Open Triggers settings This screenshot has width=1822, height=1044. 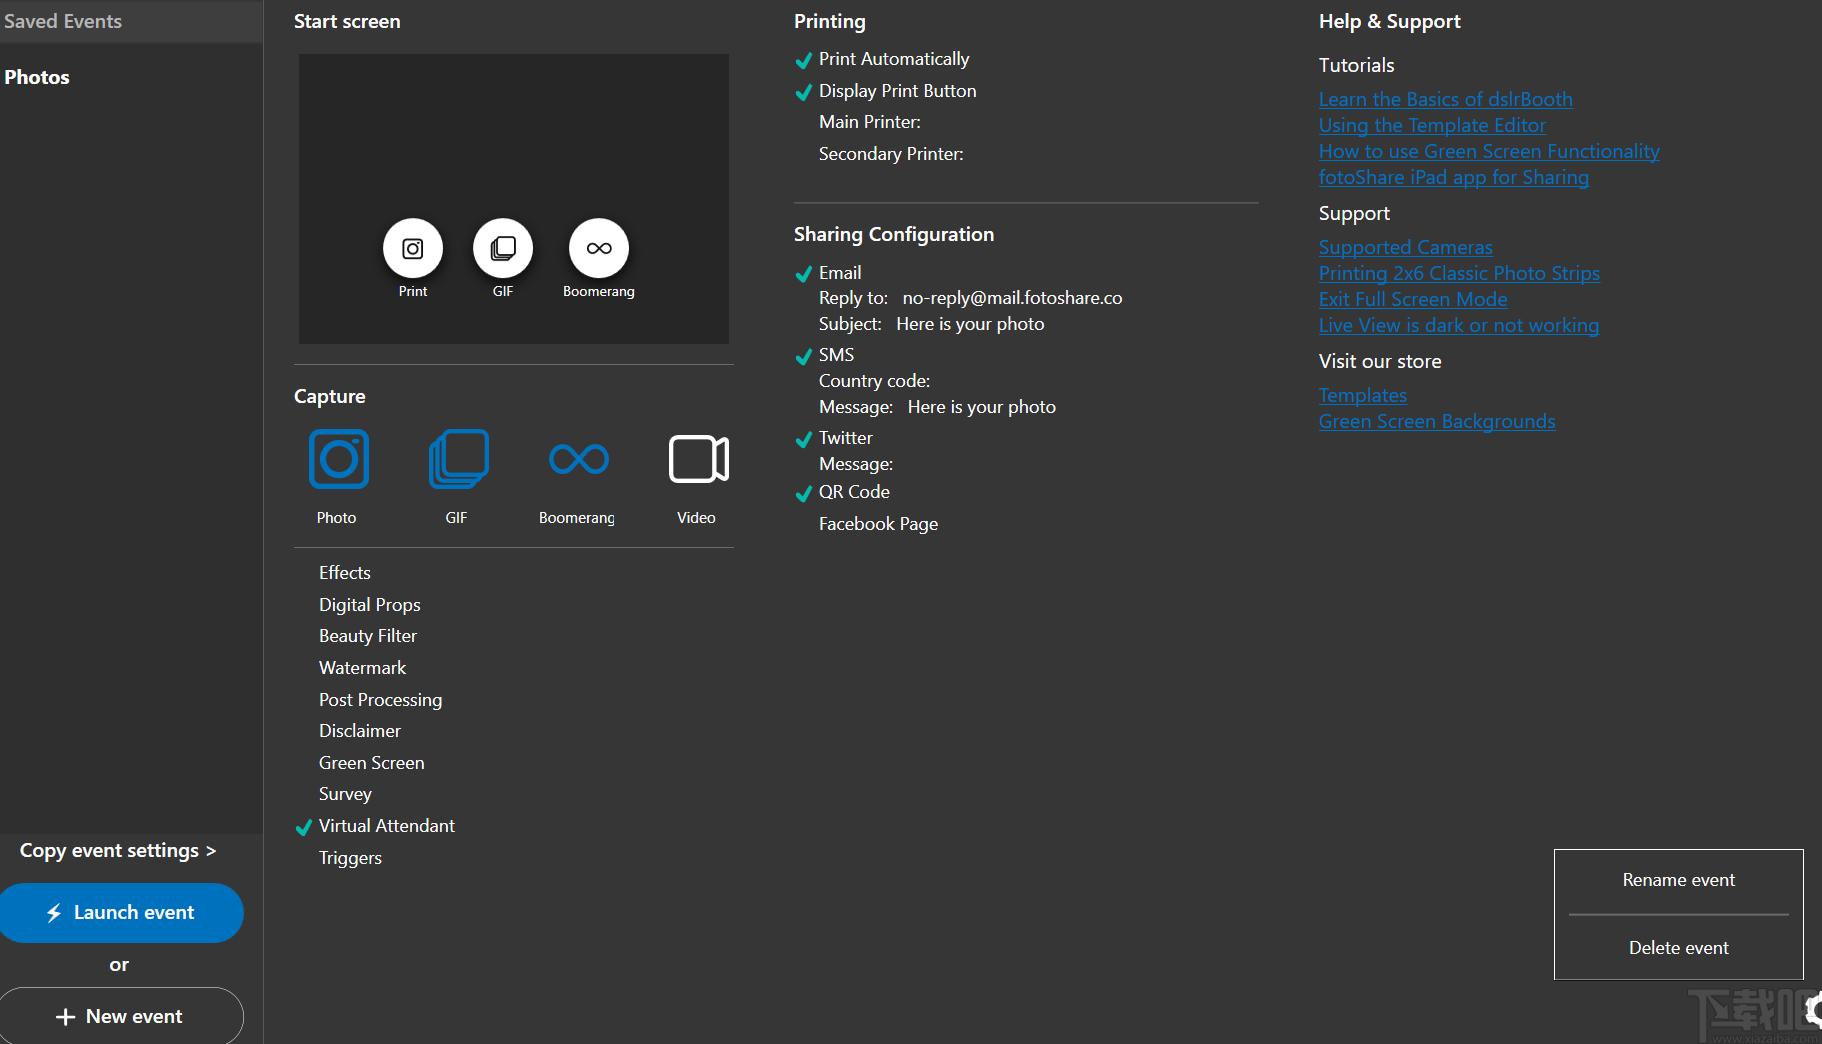pyautogui.click(x=350, y=857)
